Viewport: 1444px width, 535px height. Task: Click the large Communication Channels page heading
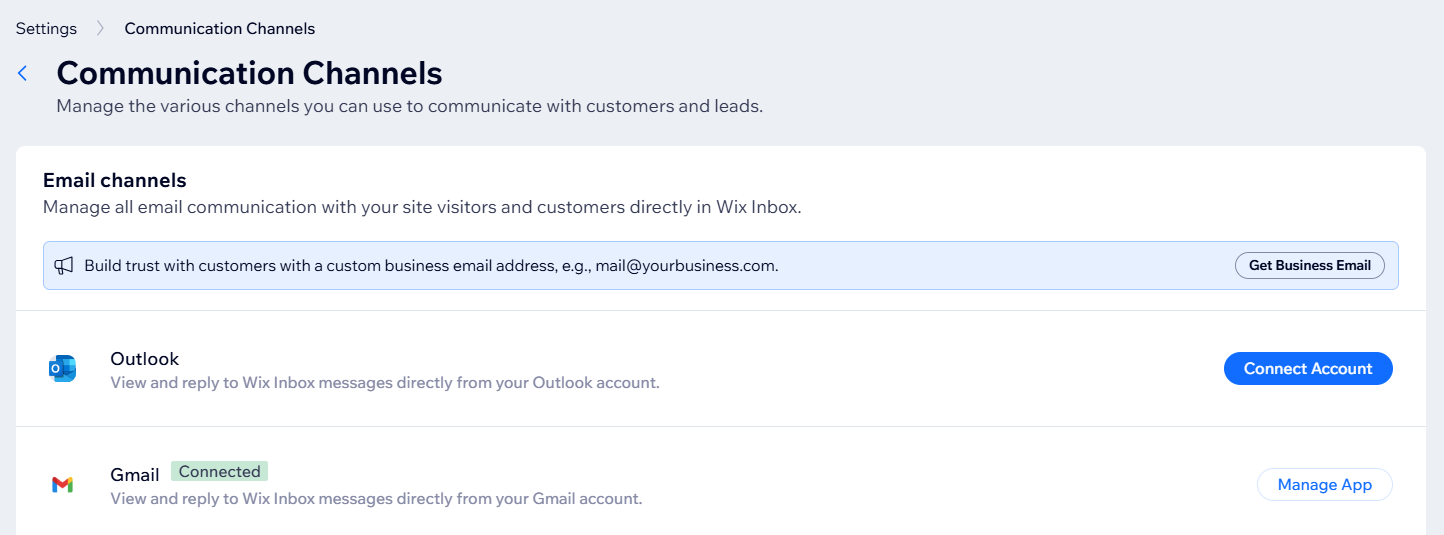249,73
